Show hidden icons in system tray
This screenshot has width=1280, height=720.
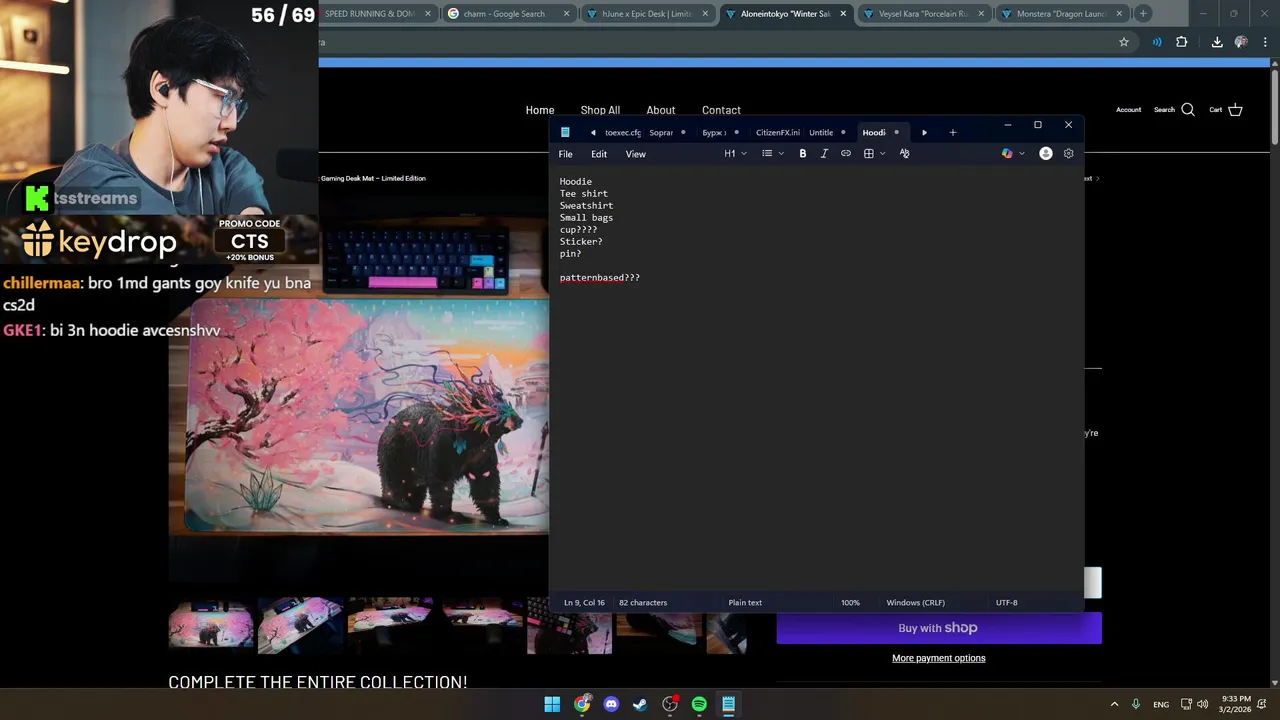click(1114, 704)
